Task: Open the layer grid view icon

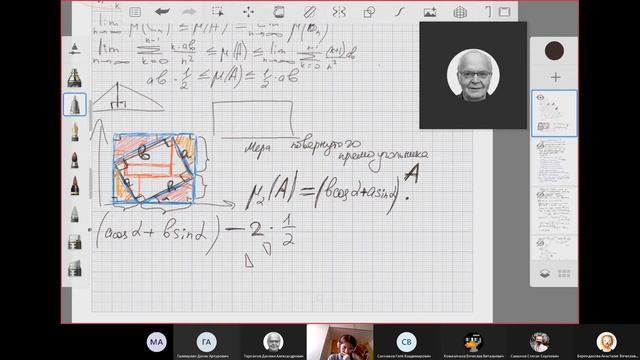Action: coord(564,273)
